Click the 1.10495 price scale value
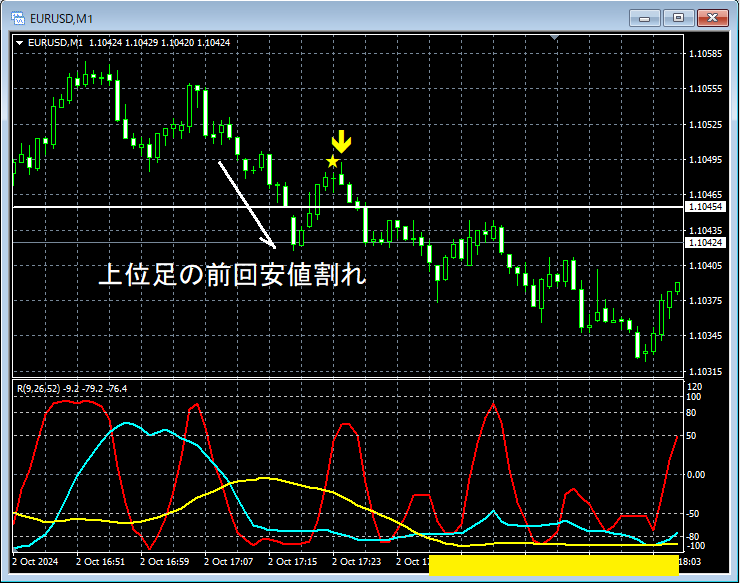The height and width of the screenshot is (583, 741). (706, 160)
